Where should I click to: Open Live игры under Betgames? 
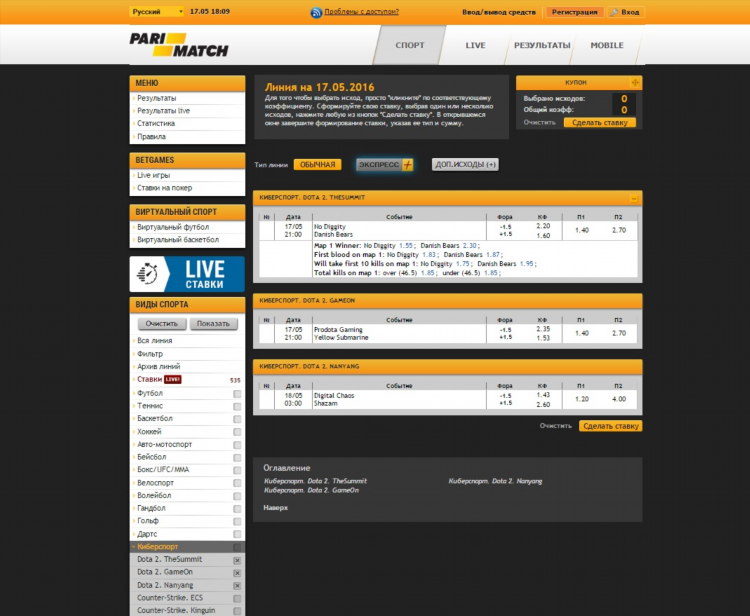pos(154,176)
